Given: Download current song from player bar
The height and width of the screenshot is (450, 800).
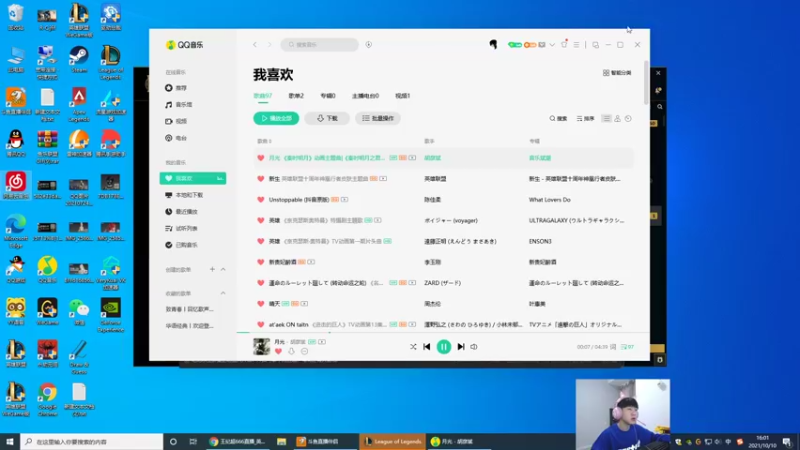Looking at the screenshot, I should 291,351.
